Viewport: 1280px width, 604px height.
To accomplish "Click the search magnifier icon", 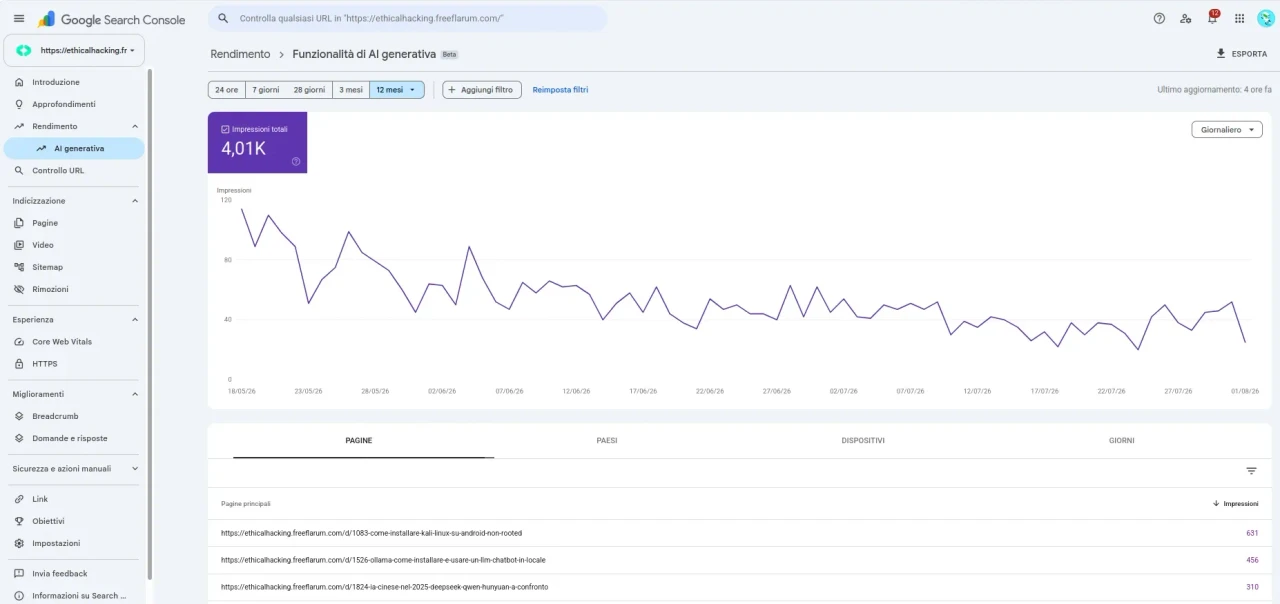I will pos(223,18).
